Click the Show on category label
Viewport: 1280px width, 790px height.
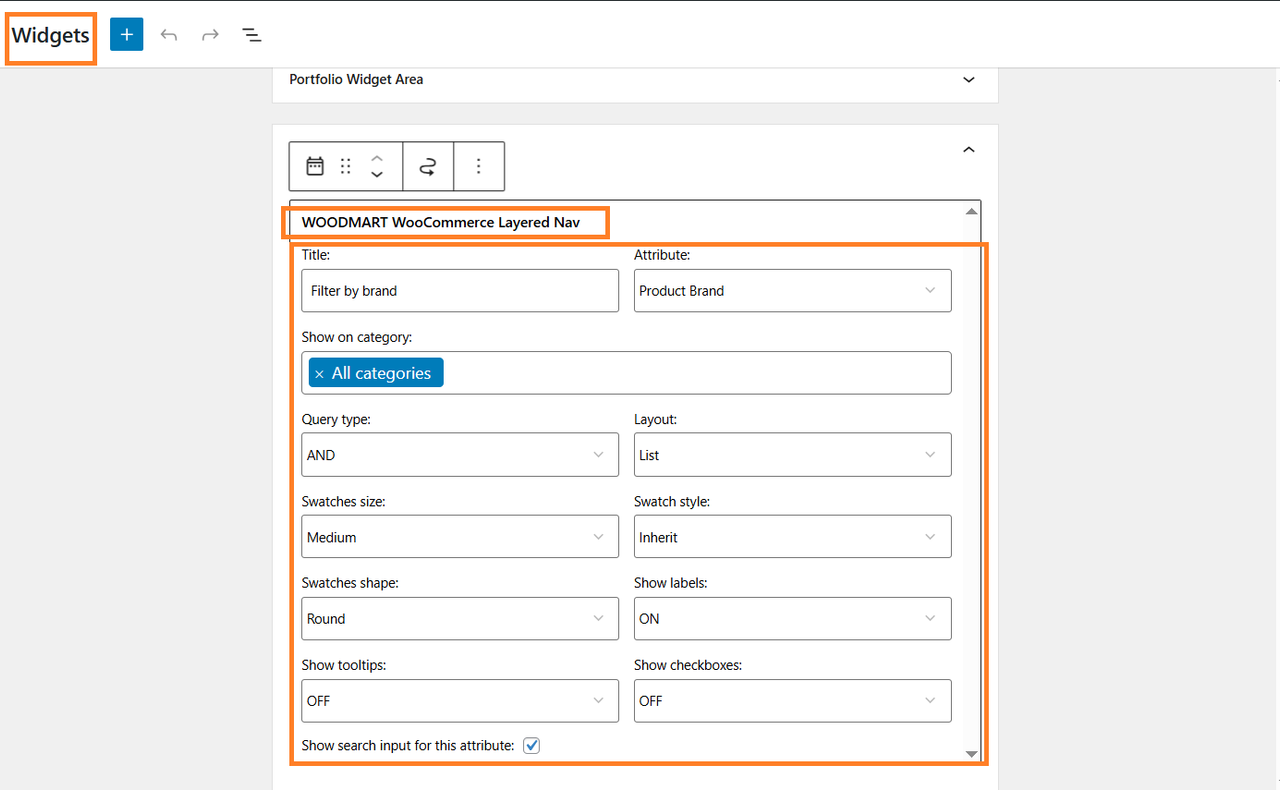click(357, 337)
